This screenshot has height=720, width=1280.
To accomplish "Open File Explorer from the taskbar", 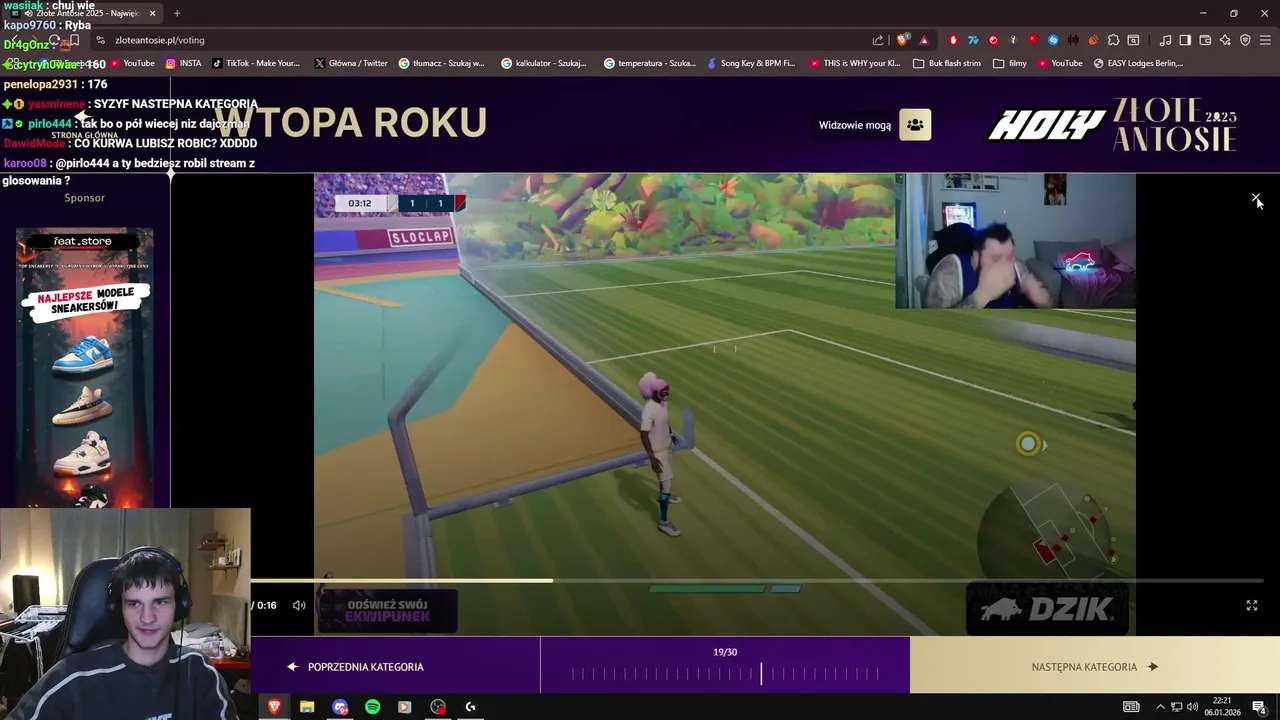I will pos(307,707).
